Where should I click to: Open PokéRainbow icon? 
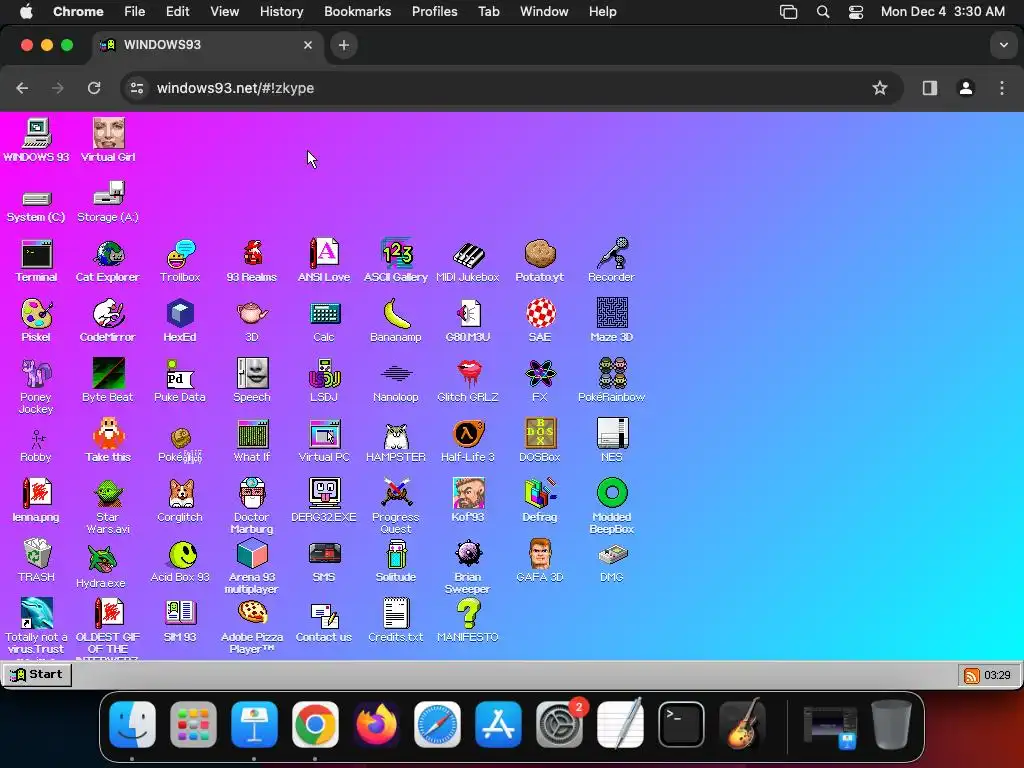tap(612, 381)
